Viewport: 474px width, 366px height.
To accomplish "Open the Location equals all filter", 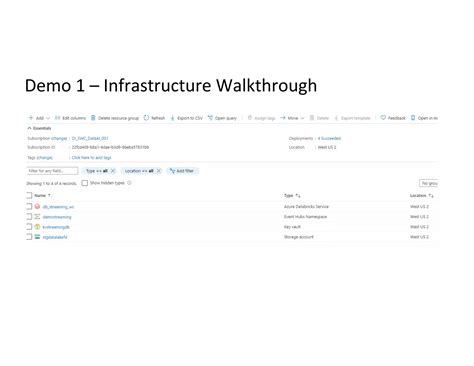I will click(139, 171).
